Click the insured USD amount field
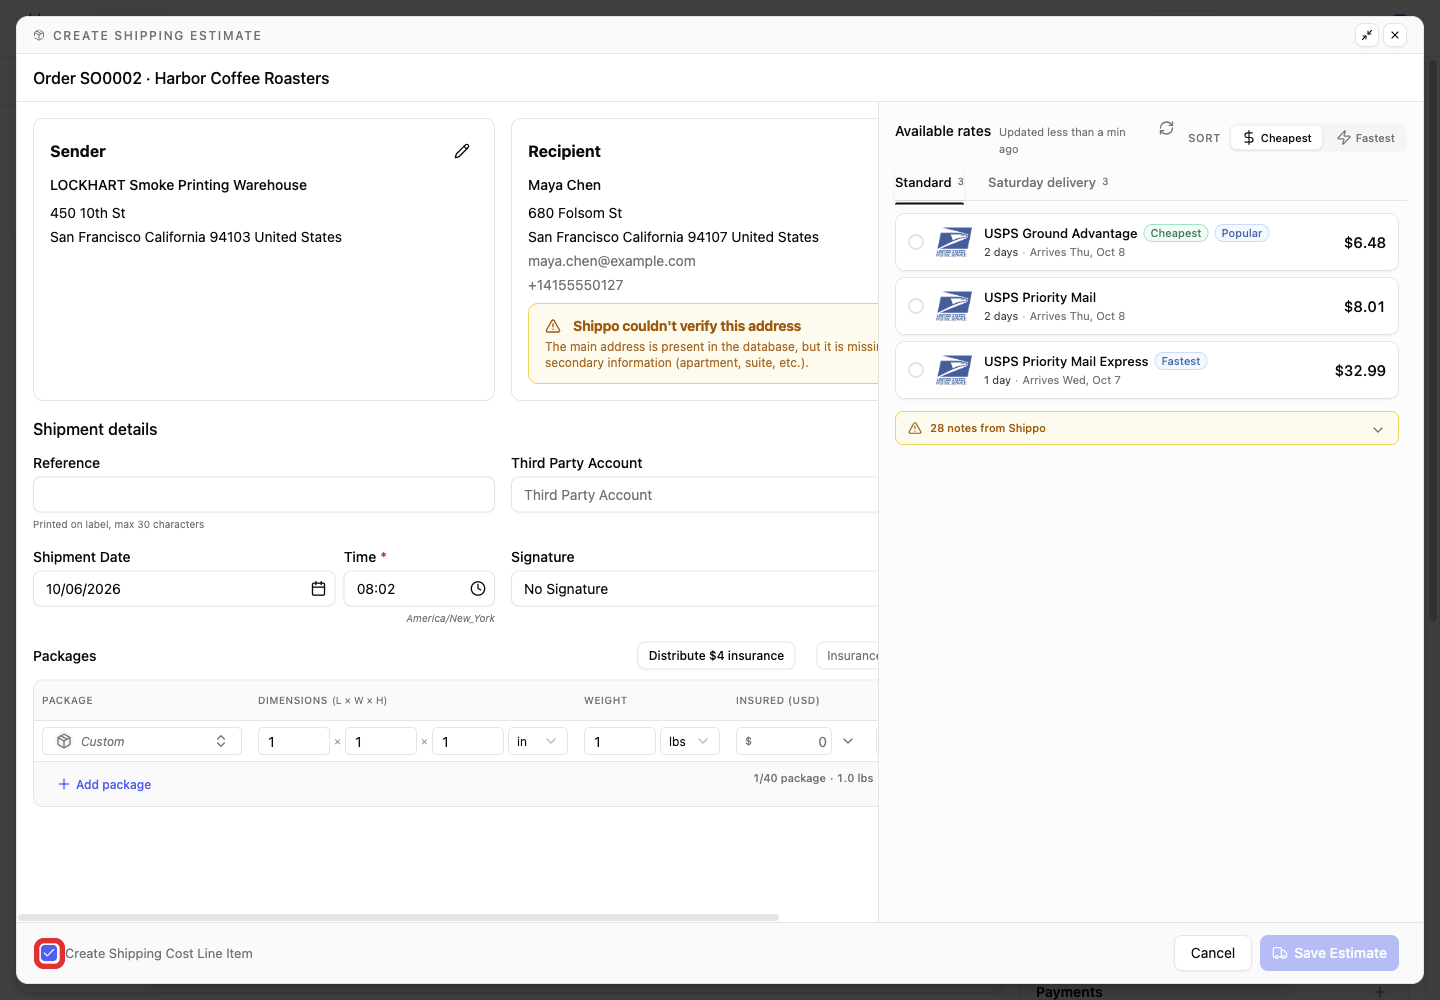 (784, 741)
